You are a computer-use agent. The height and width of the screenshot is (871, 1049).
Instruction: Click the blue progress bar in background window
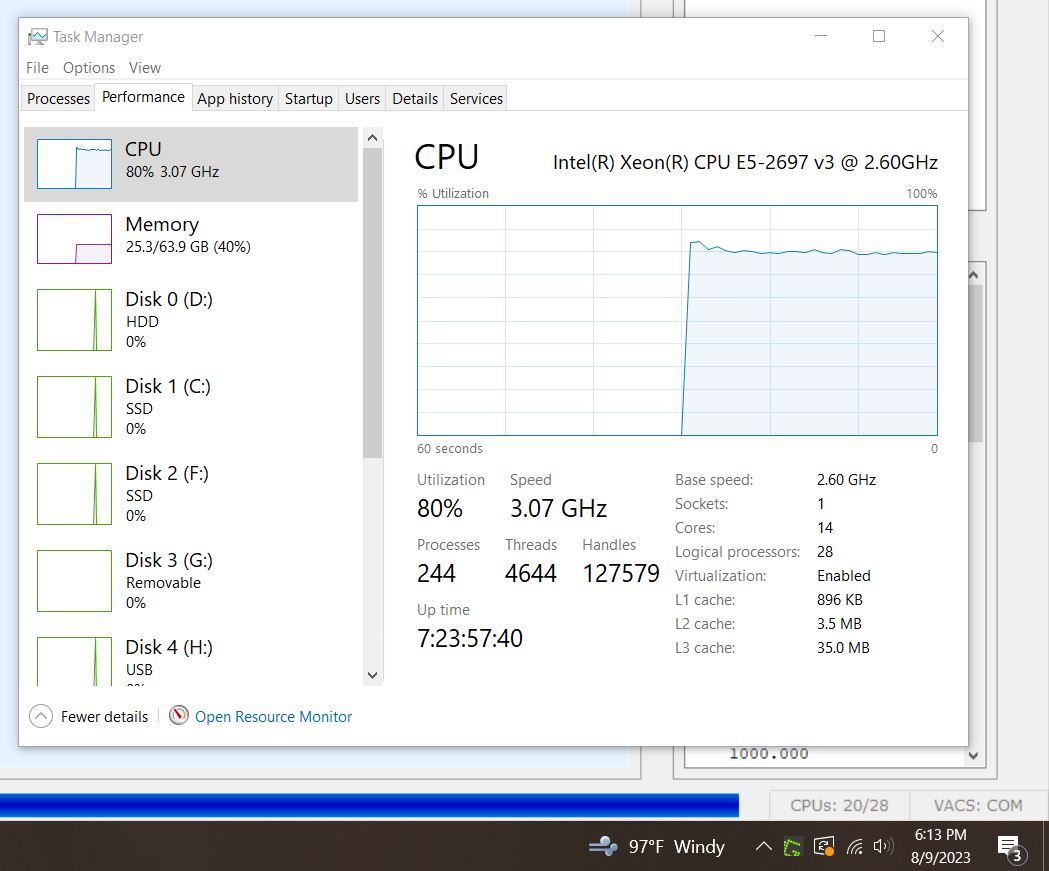[x=369, y=805]
